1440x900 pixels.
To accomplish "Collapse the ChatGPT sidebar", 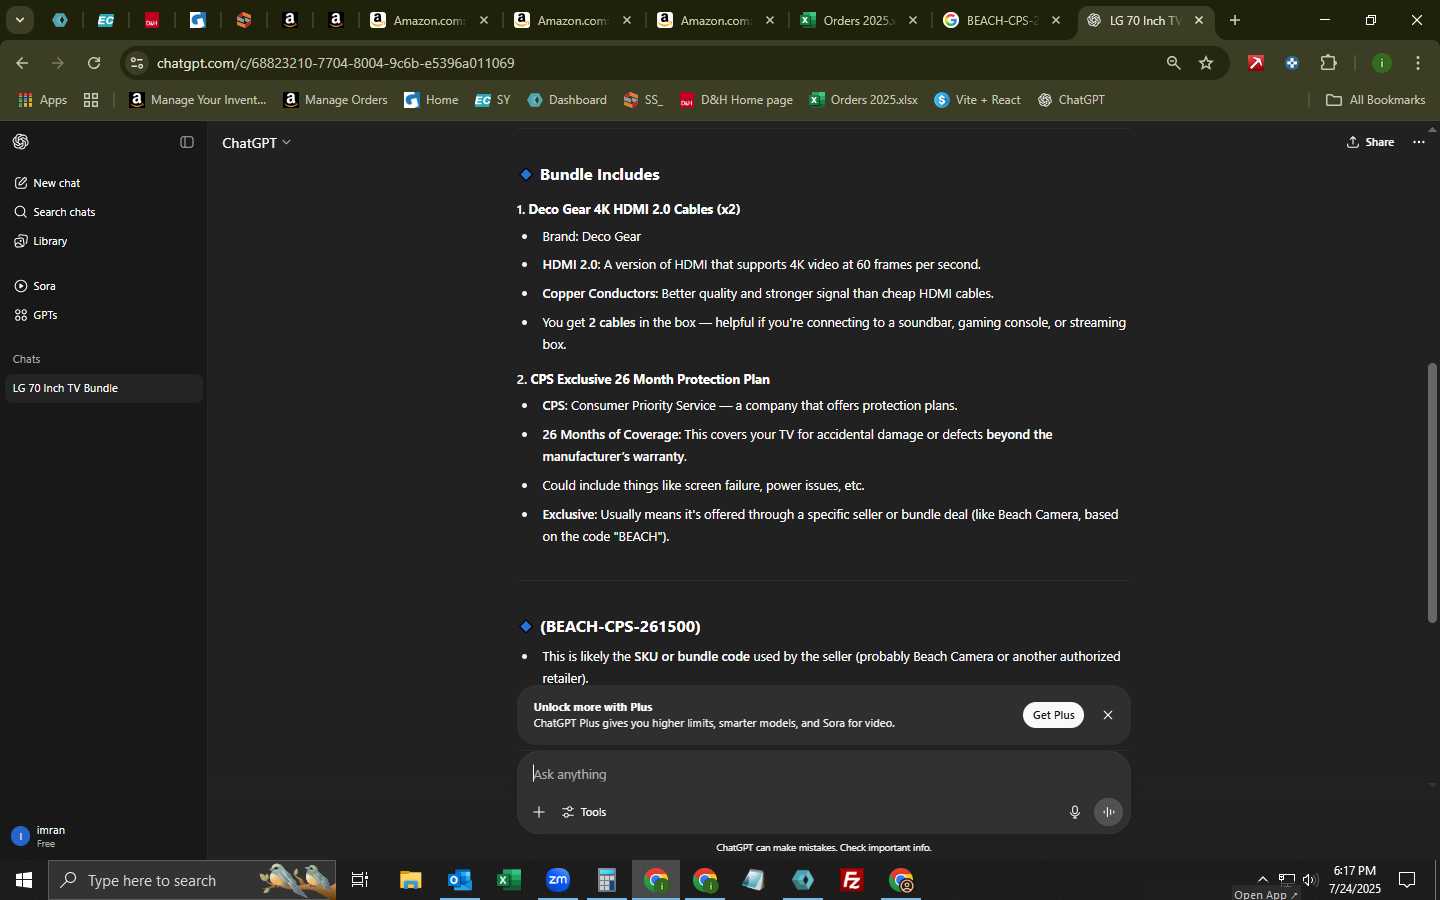I will click(186, 142).
